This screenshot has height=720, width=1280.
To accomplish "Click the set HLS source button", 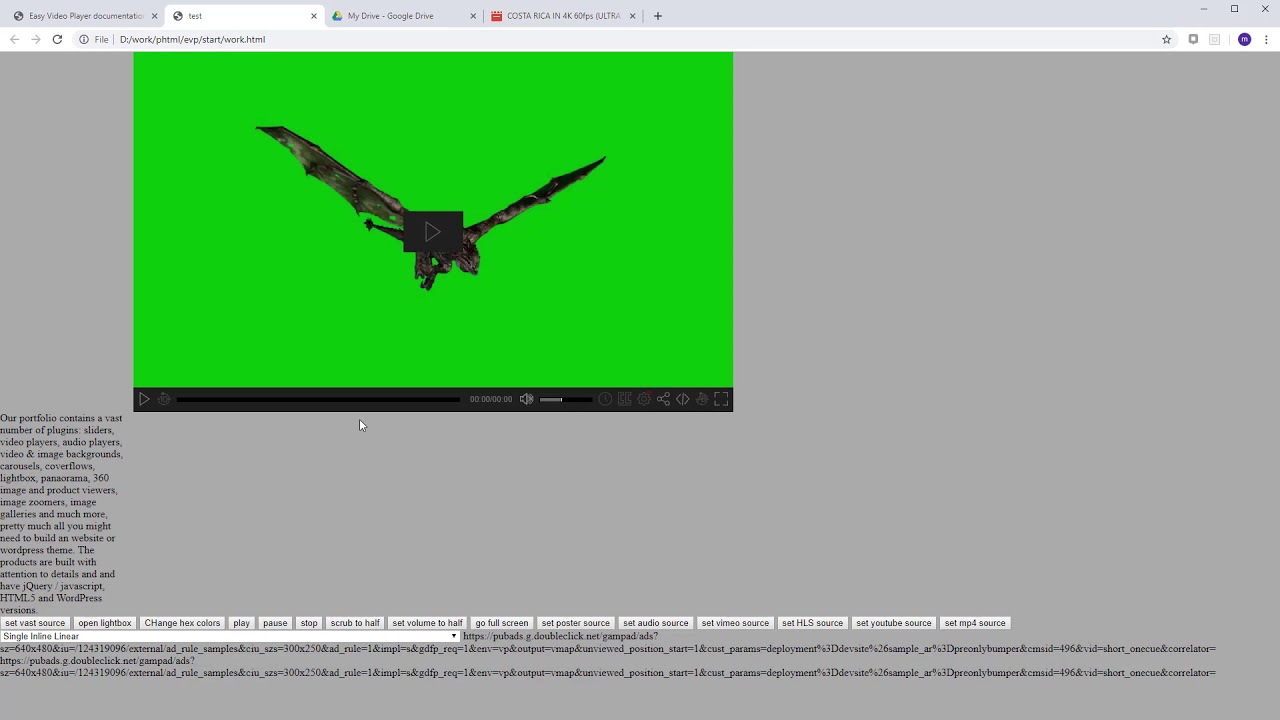I will pos(812,623).
